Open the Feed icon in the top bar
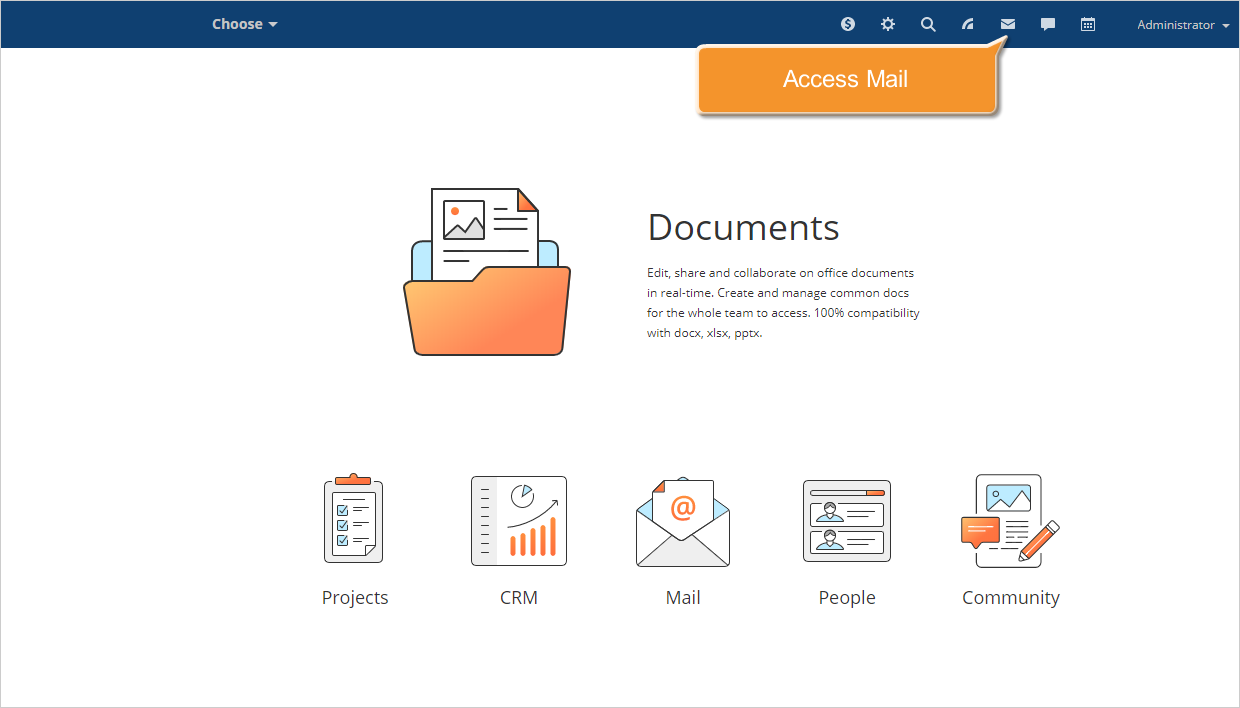The height and width of the screenshot is (708, 1240). point(967,24)
